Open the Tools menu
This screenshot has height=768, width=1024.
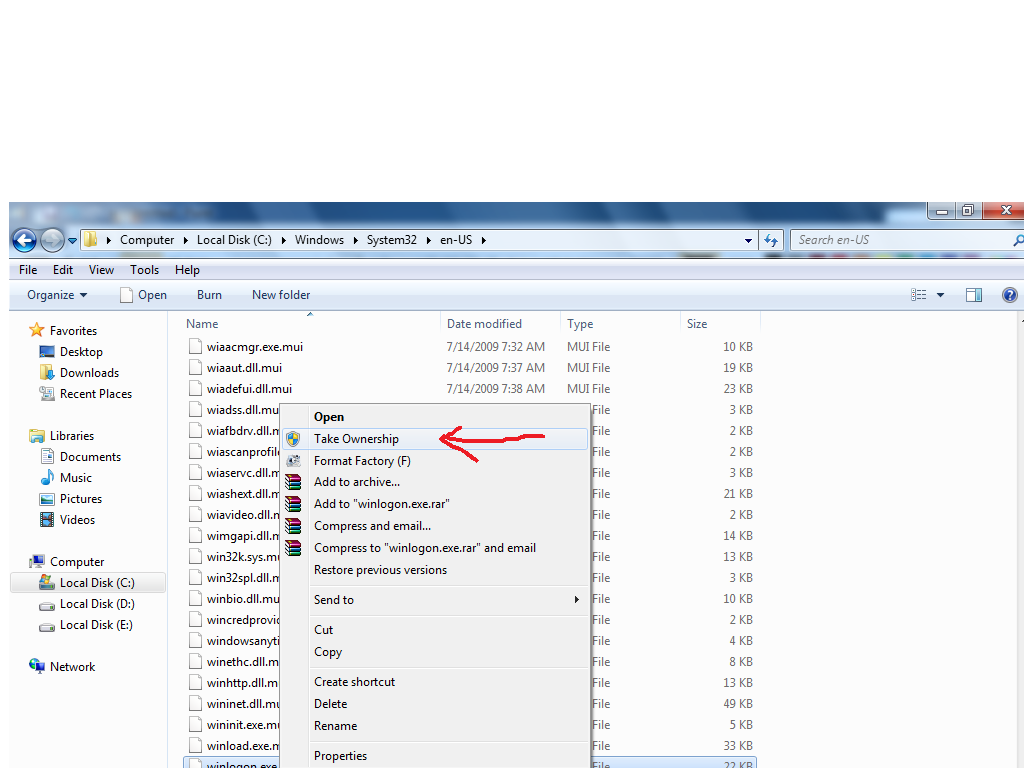coord(144,270)
